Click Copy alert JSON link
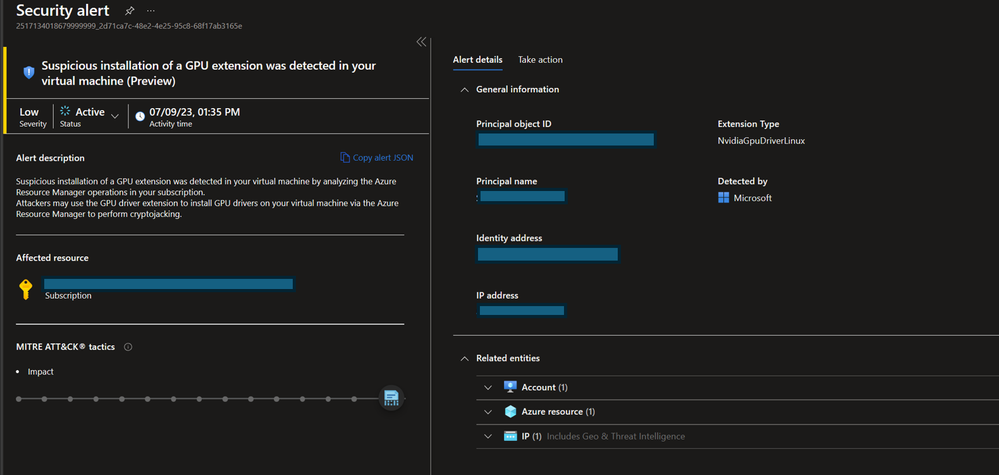 (377, 158)
